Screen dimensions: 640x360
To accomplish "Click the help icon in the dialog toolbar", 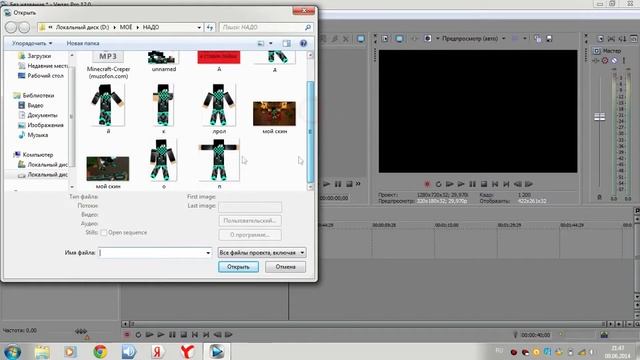I will (x=303, y=43).
